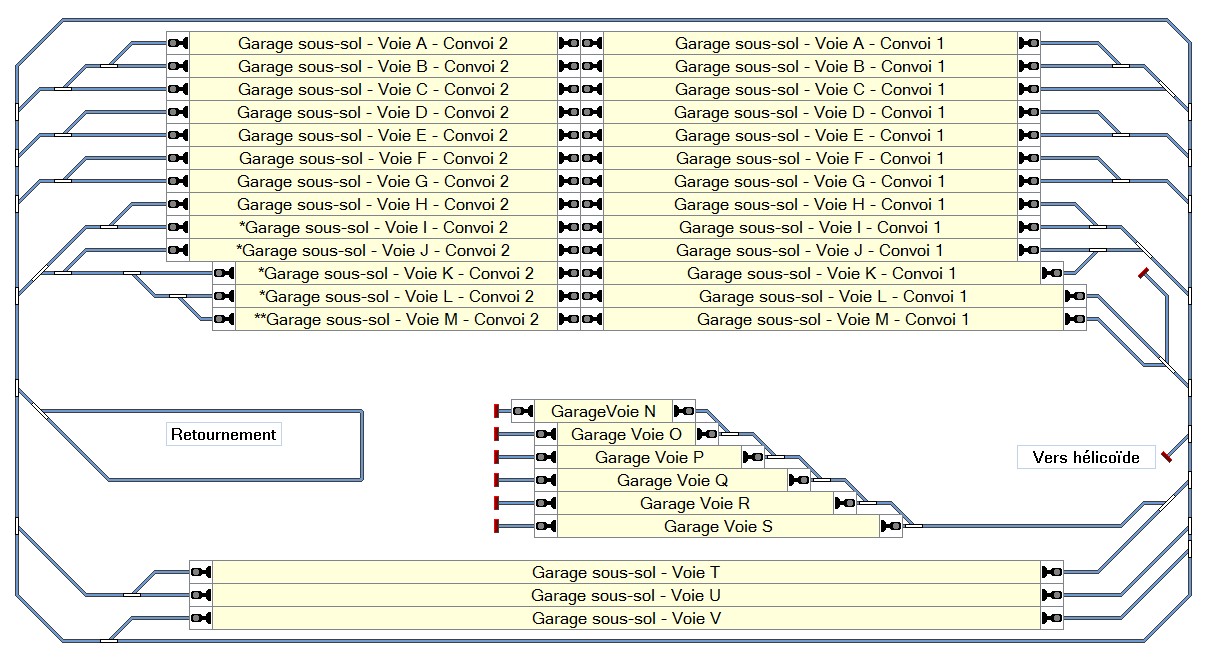This screenshot has width=1207, height=666.
Task: Click signal icon left of Voie U
Action: point(201,595)
